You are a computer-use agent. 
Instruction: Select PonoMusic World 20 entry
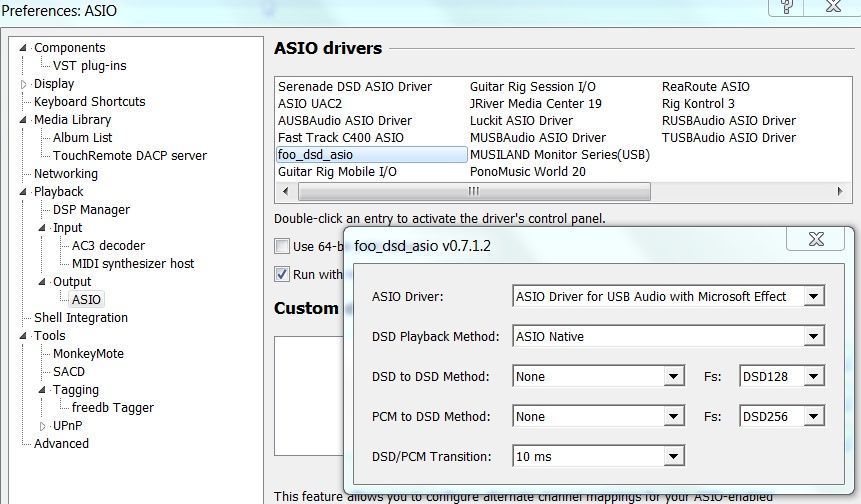[528, 172]
